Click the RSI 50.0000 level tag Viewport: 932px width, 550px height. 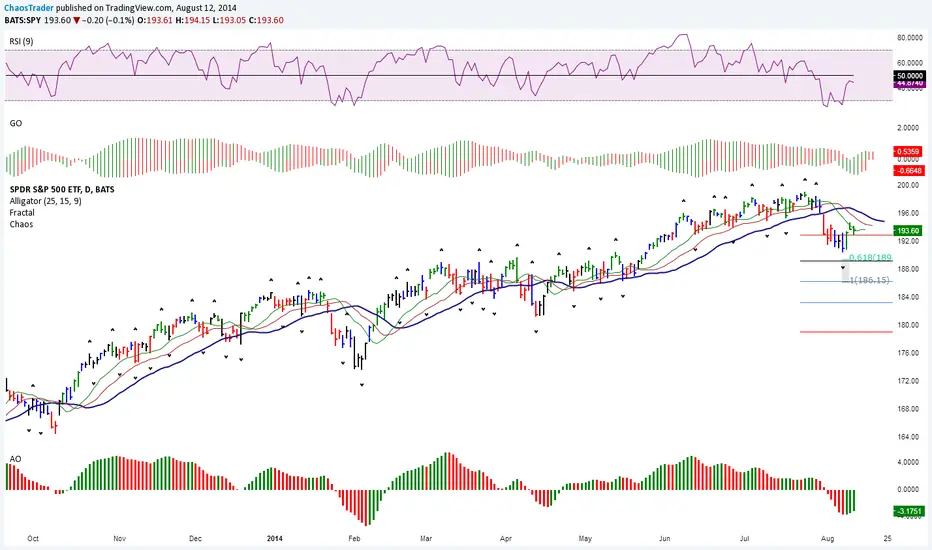click(x=909, y=76)
